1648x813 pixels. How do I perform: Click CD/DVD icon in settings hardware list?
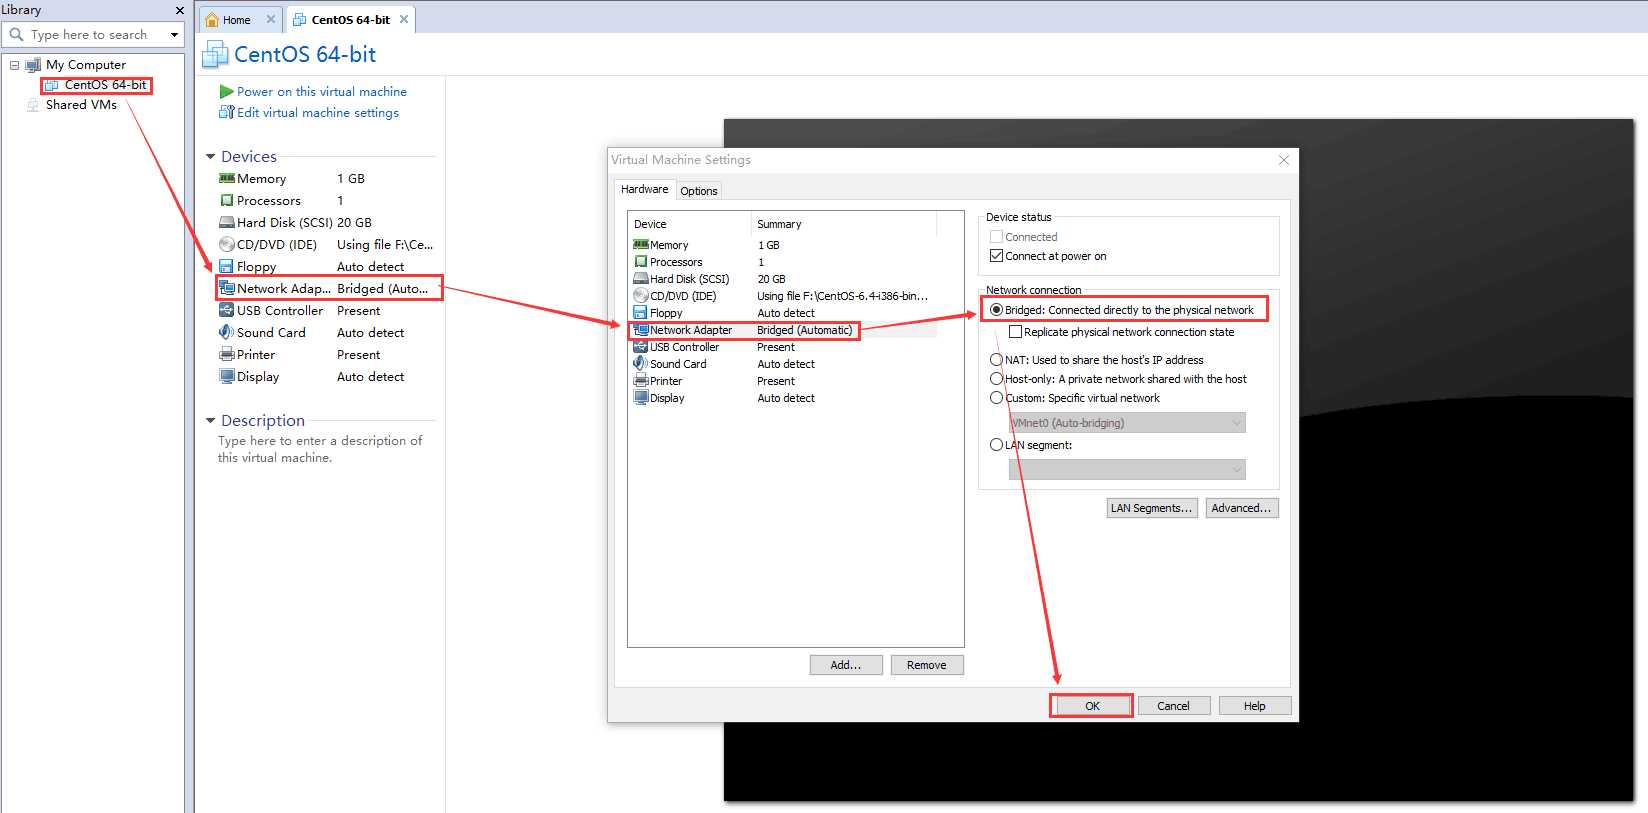(641, 296)
